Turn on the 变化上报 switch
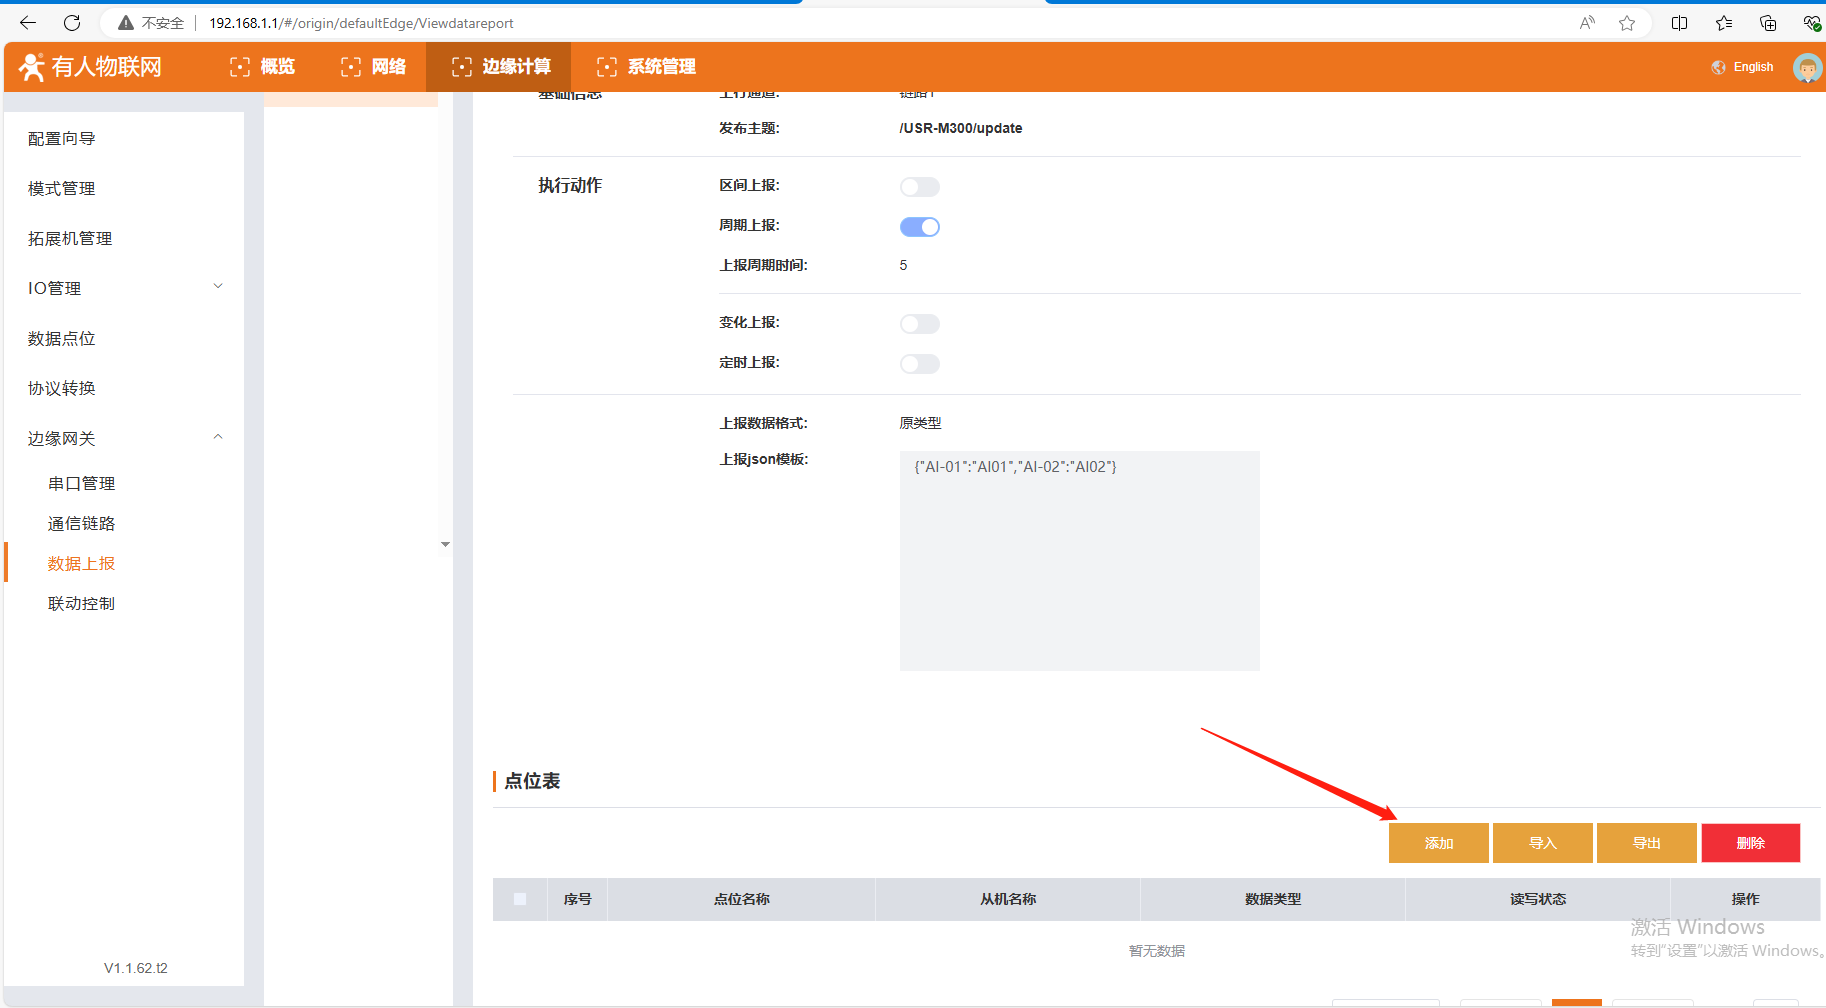 919,324
